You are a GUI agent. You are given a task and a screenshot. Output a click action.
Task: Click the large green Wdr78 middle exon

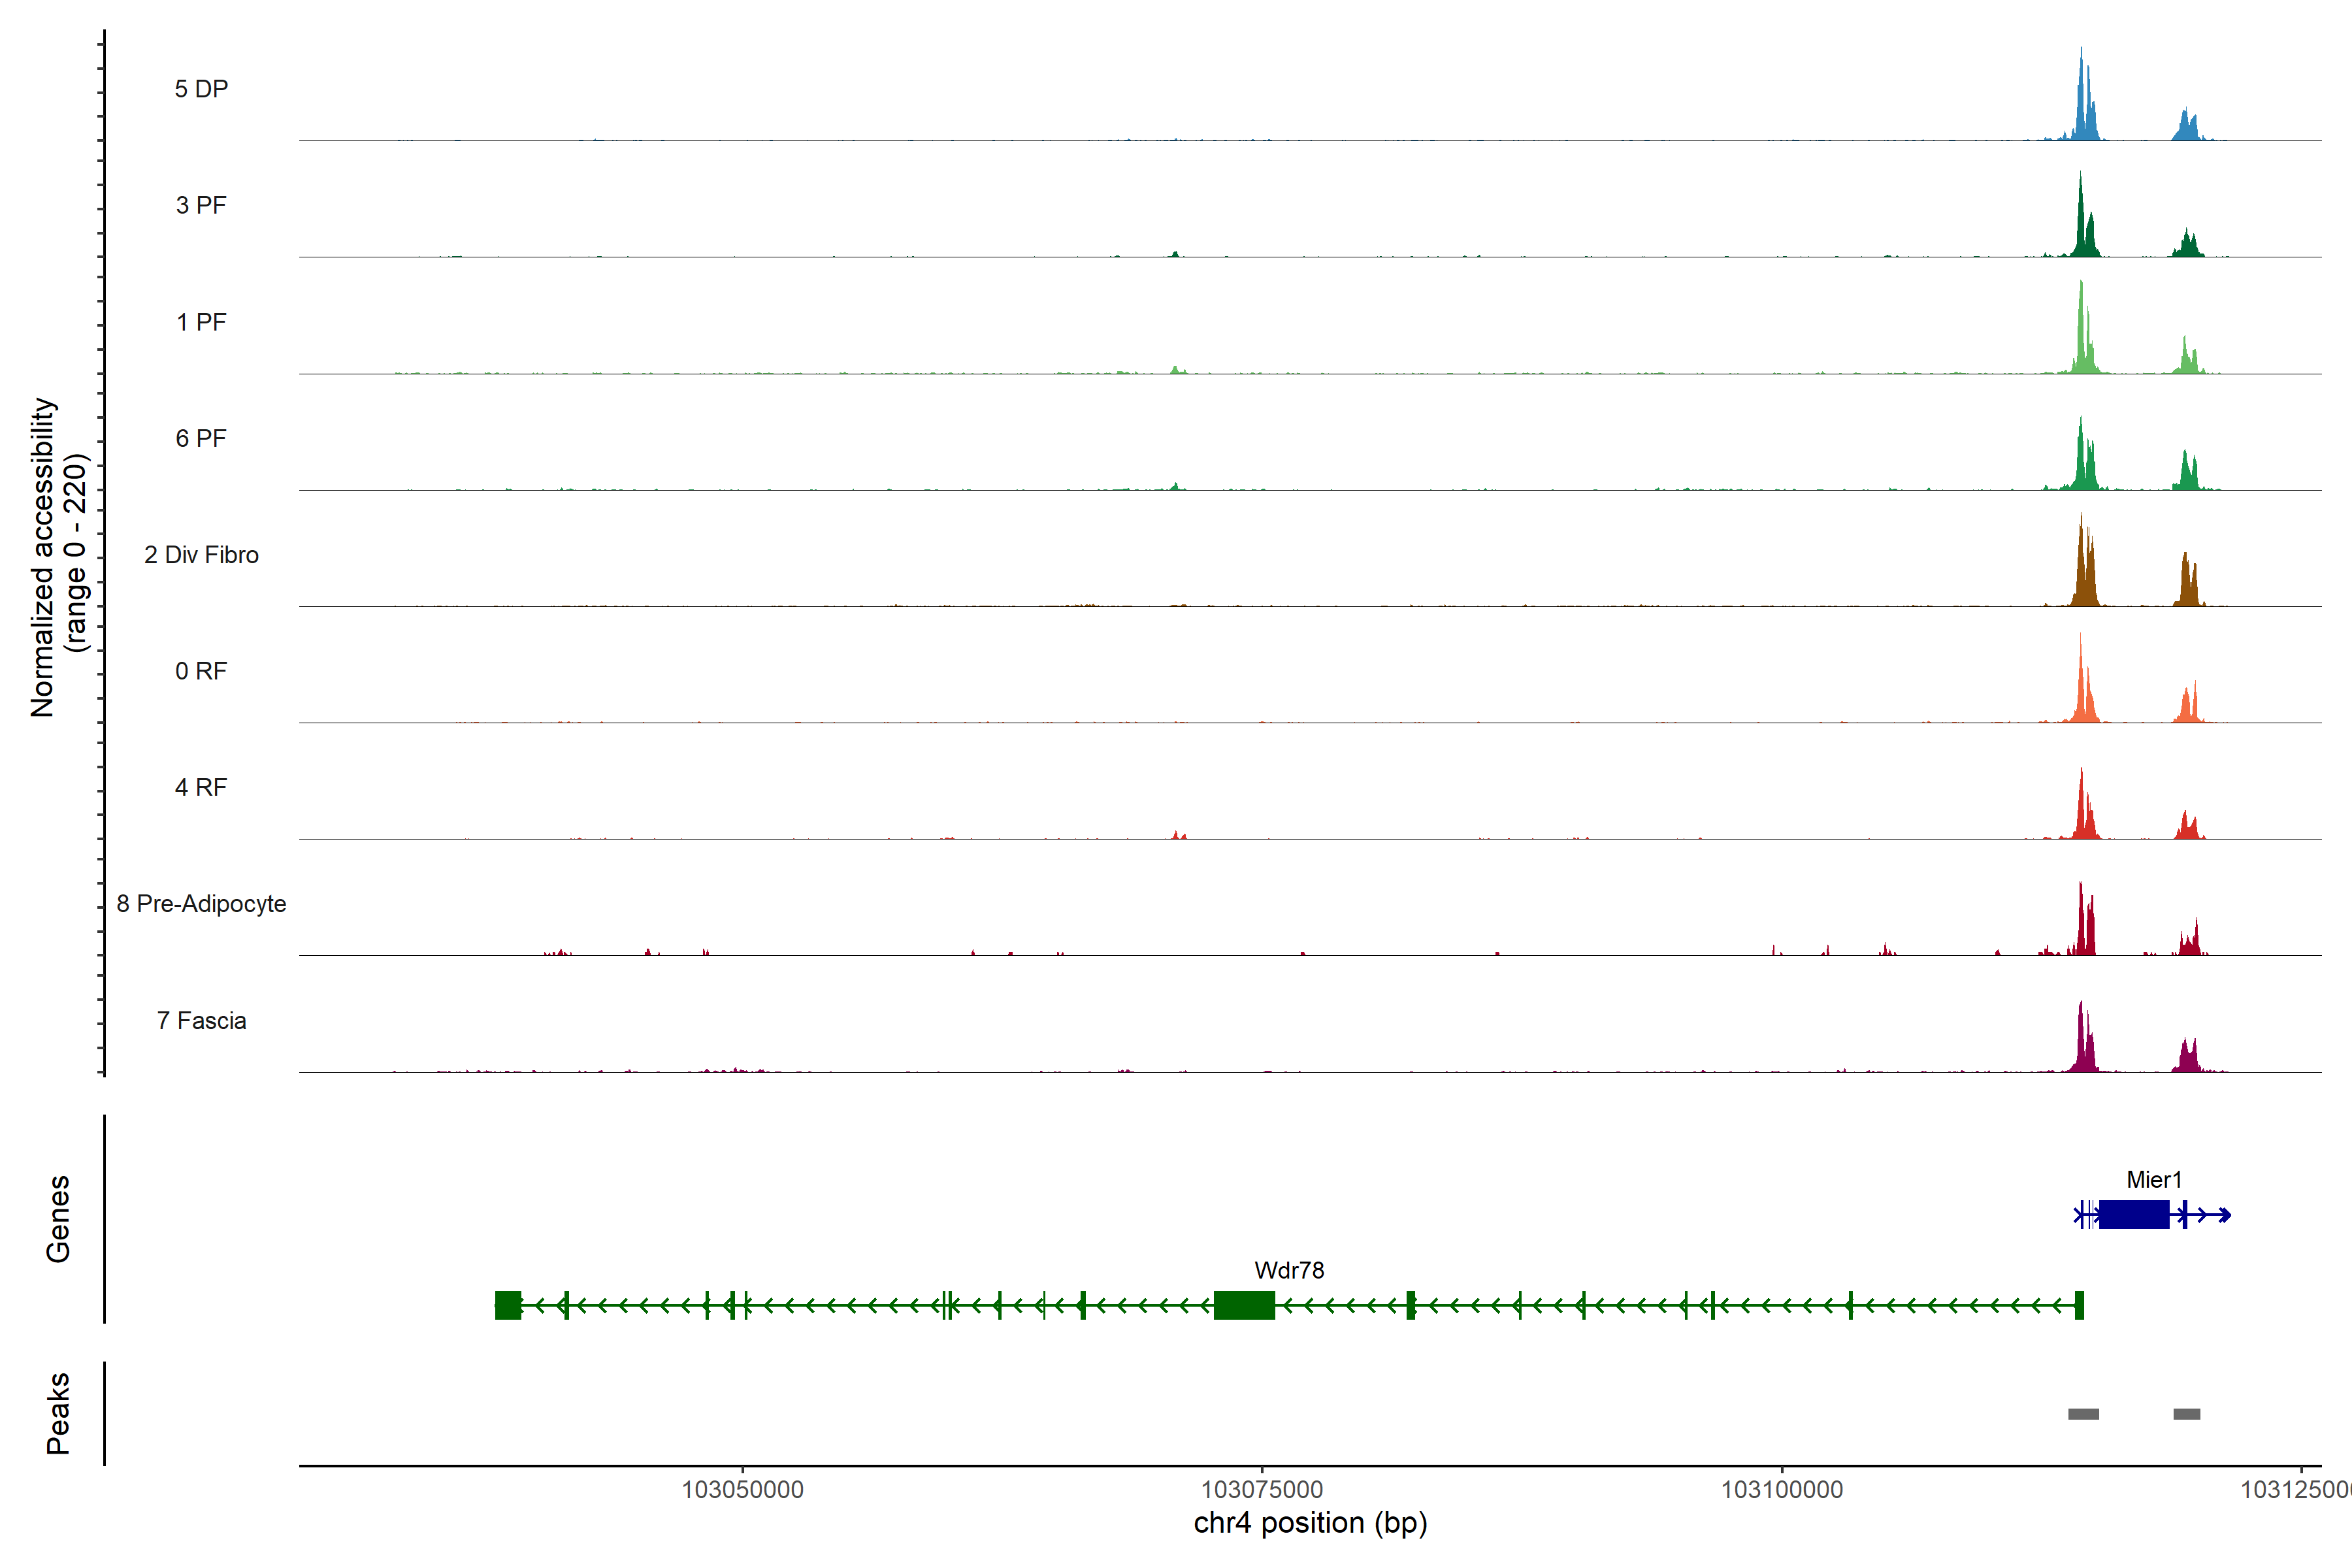pyautogui.click(x=1244, y=1305)
